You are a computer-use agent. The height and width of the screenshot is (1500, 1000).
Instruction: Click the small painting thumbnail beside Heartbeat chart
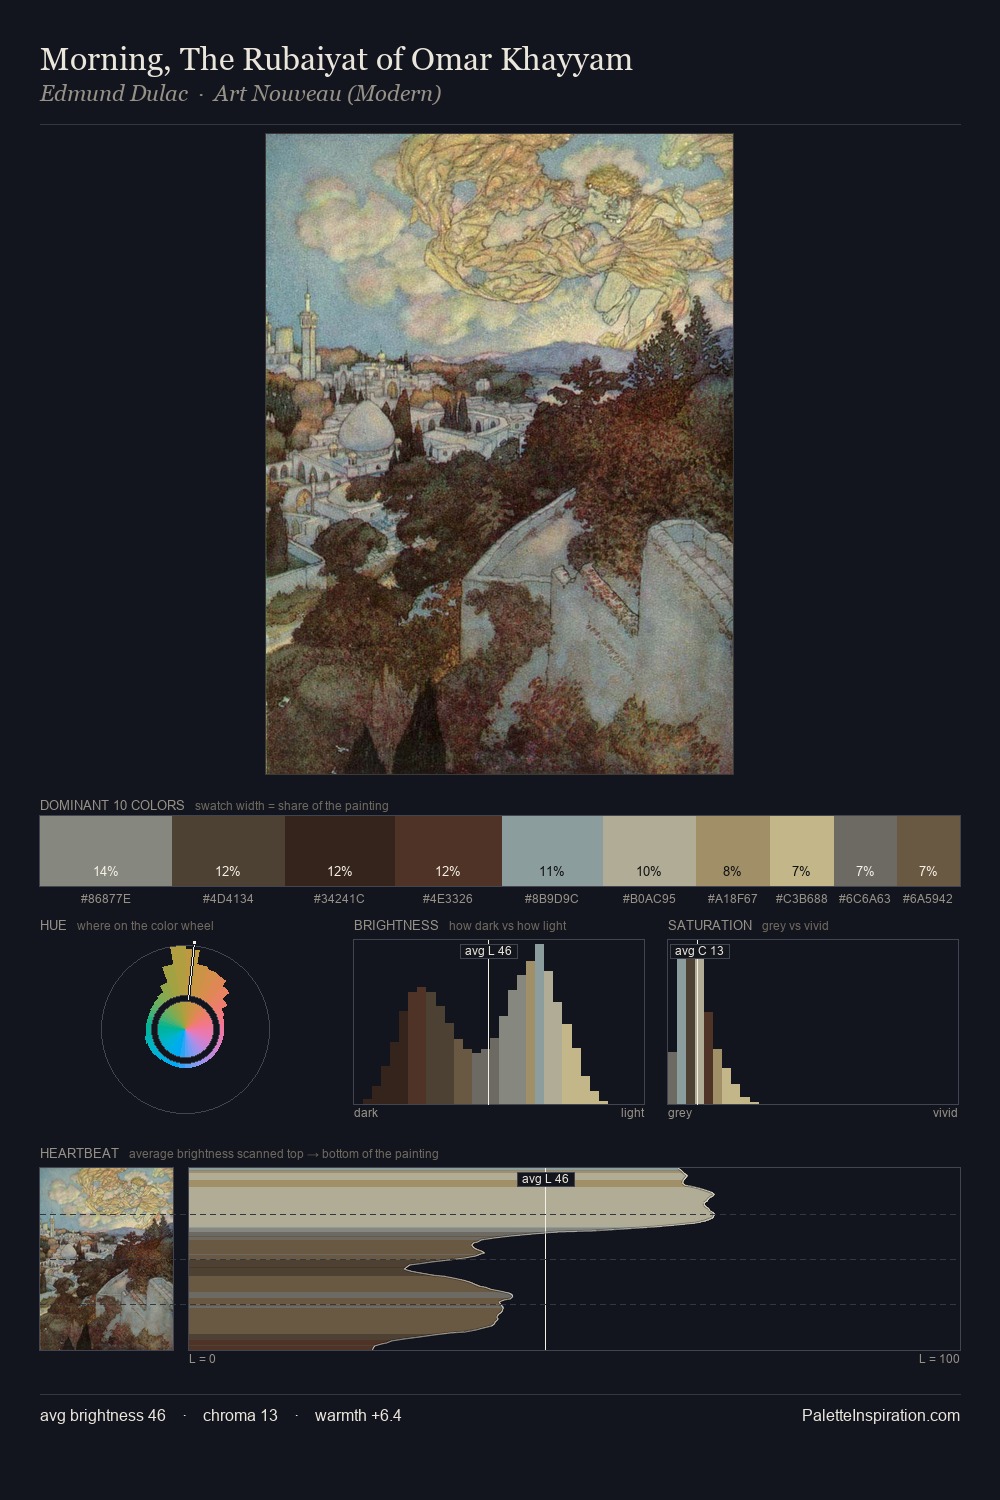(x=106, y=1259)
